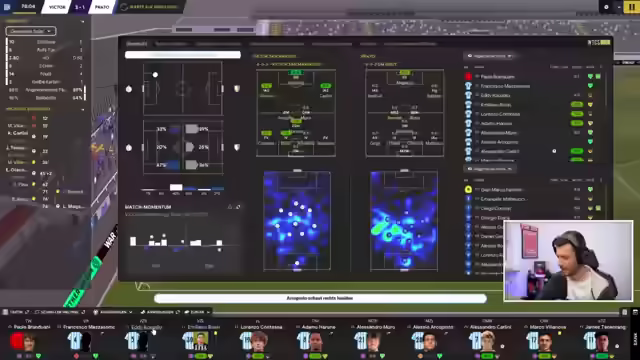
Task: Click the info icon on Alessandro Carlini's row
Action: click(x=554, y=151)
